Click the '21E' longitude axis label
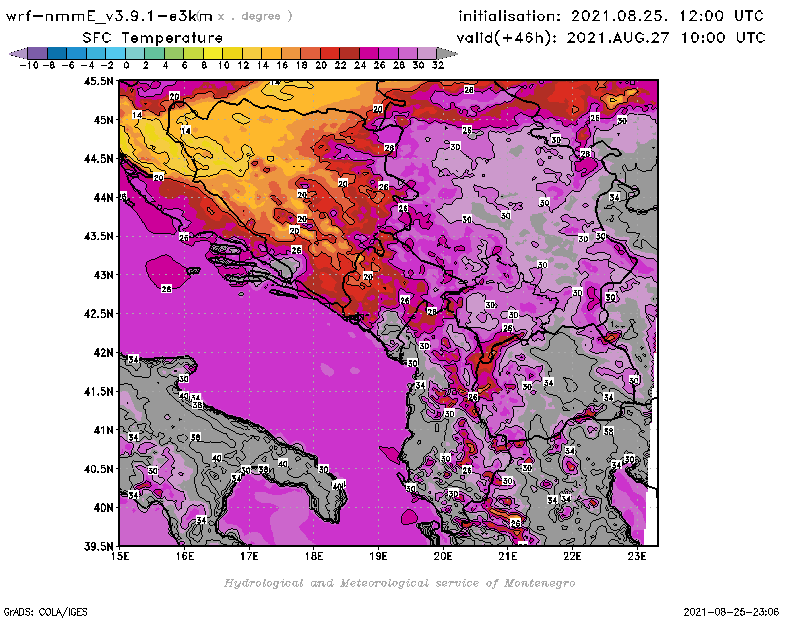This screenshot has height=618, width=800. pos(508,556)
